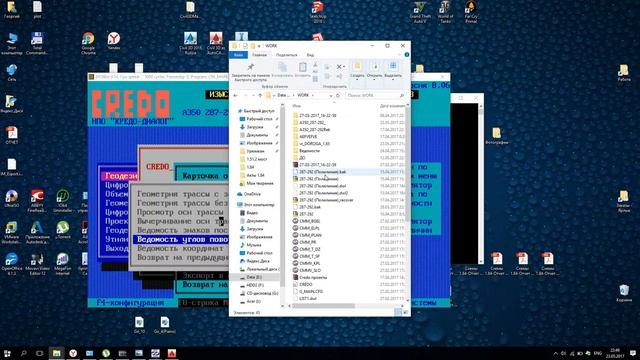Open the Select dropdown arrow in ribbon
The width and height of the screenshot is (640, 360).
click(393, 80)
